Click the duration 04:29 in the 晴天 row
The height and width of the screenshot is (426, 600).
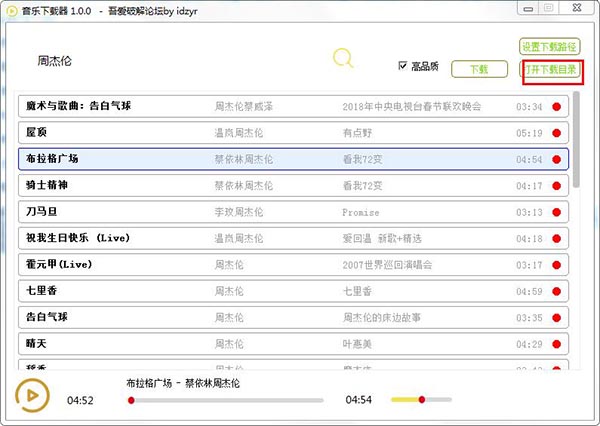[529, 344]
